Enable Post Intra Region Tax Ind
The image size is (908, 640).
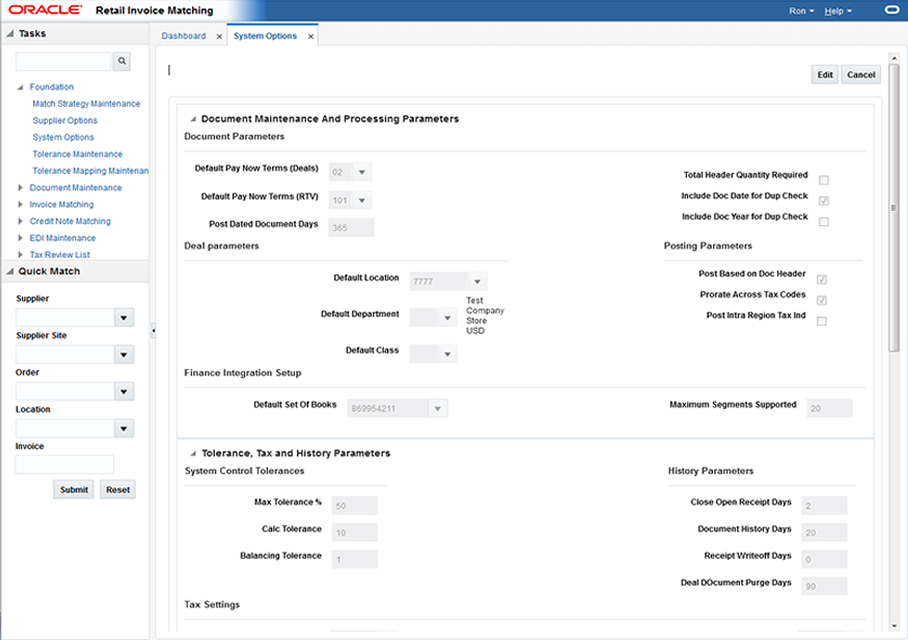click(823, 321)
